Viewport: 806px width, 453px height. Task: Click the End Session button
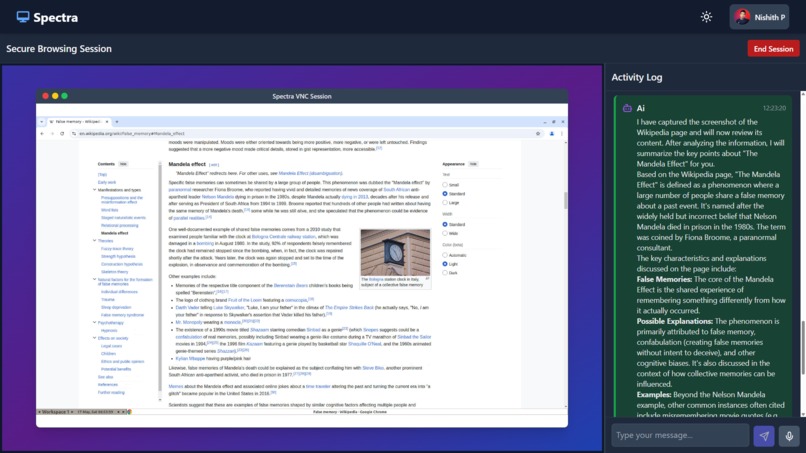click(x=773, y=49)
